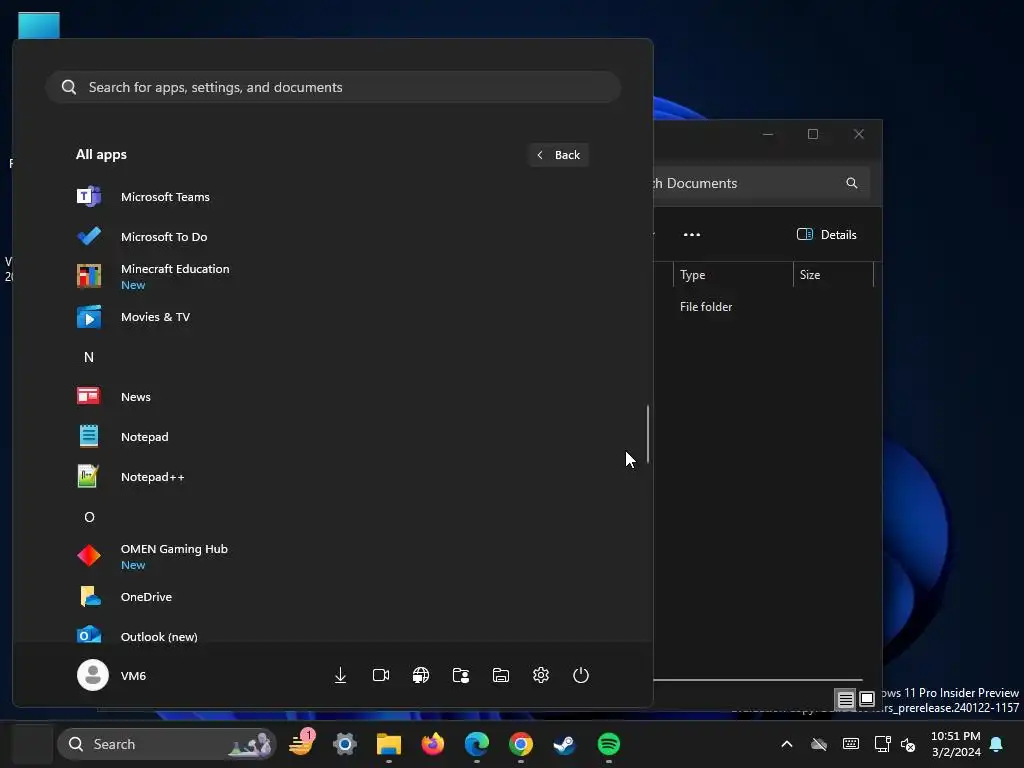Click the File Explorer search magnifier icon
1024x768 pixels.
[x=852, y=184]
